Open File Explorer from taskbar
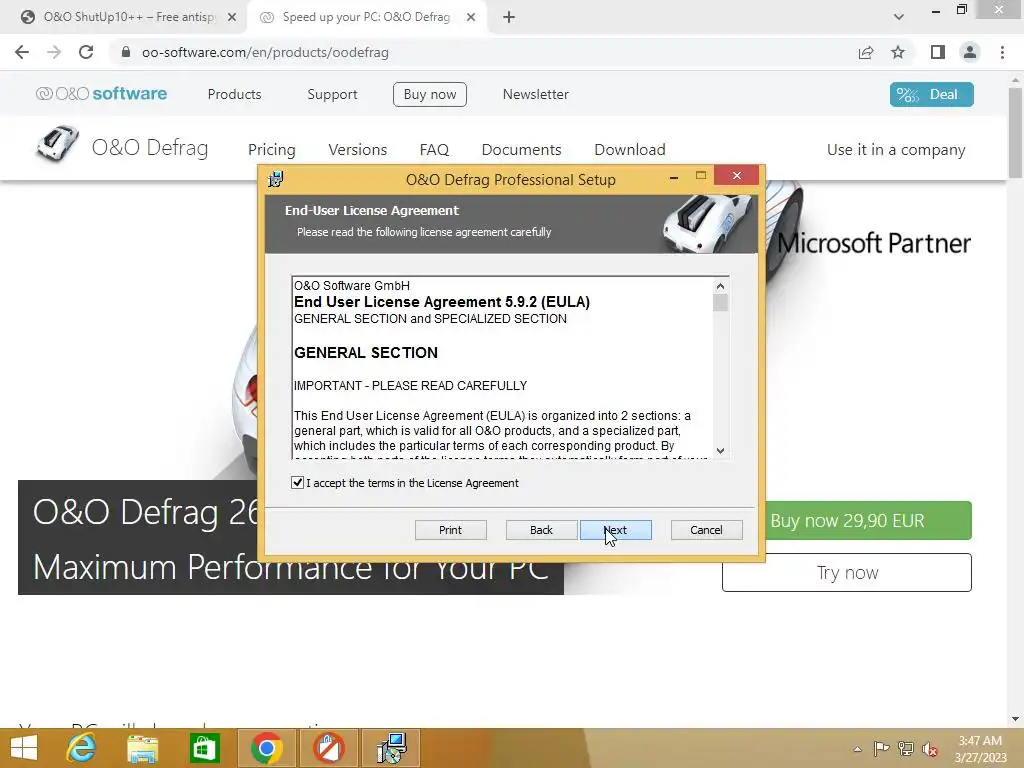Image resolution: width=1024 pixels, height=768 pixels. [x=143, y=748]
